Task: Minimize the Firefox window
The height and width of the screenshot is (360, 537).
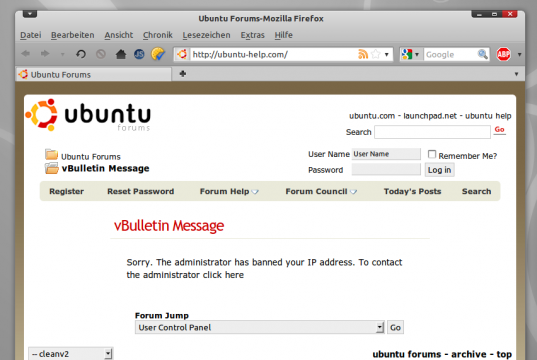Action: [479, 14]
